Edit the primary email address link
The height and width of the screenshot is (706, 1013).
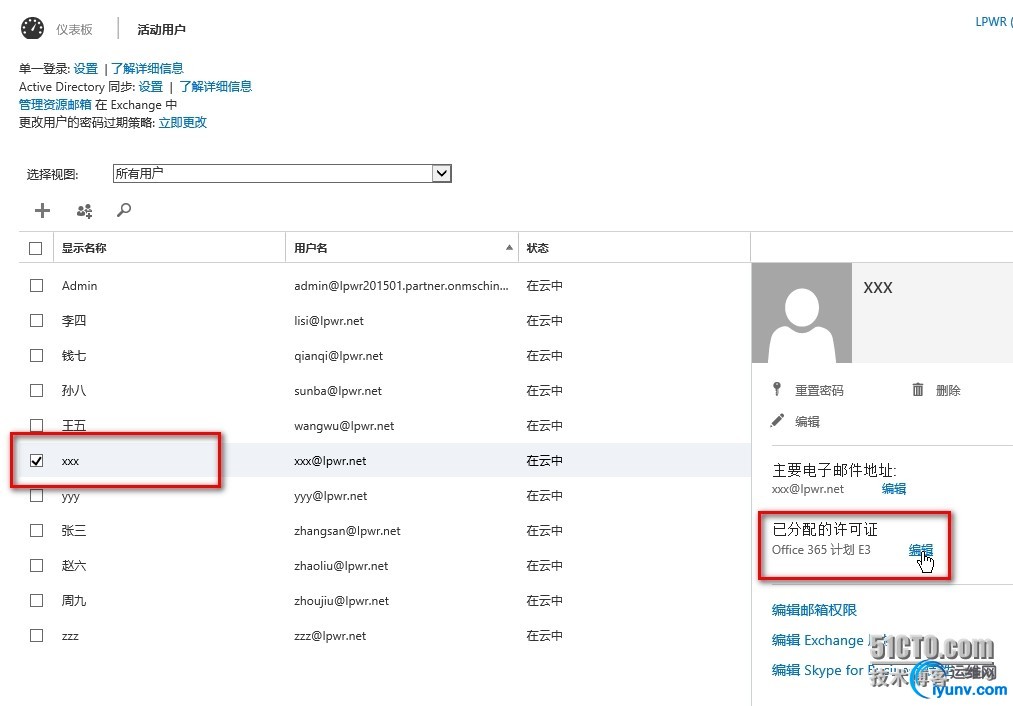tap(894, 489)
